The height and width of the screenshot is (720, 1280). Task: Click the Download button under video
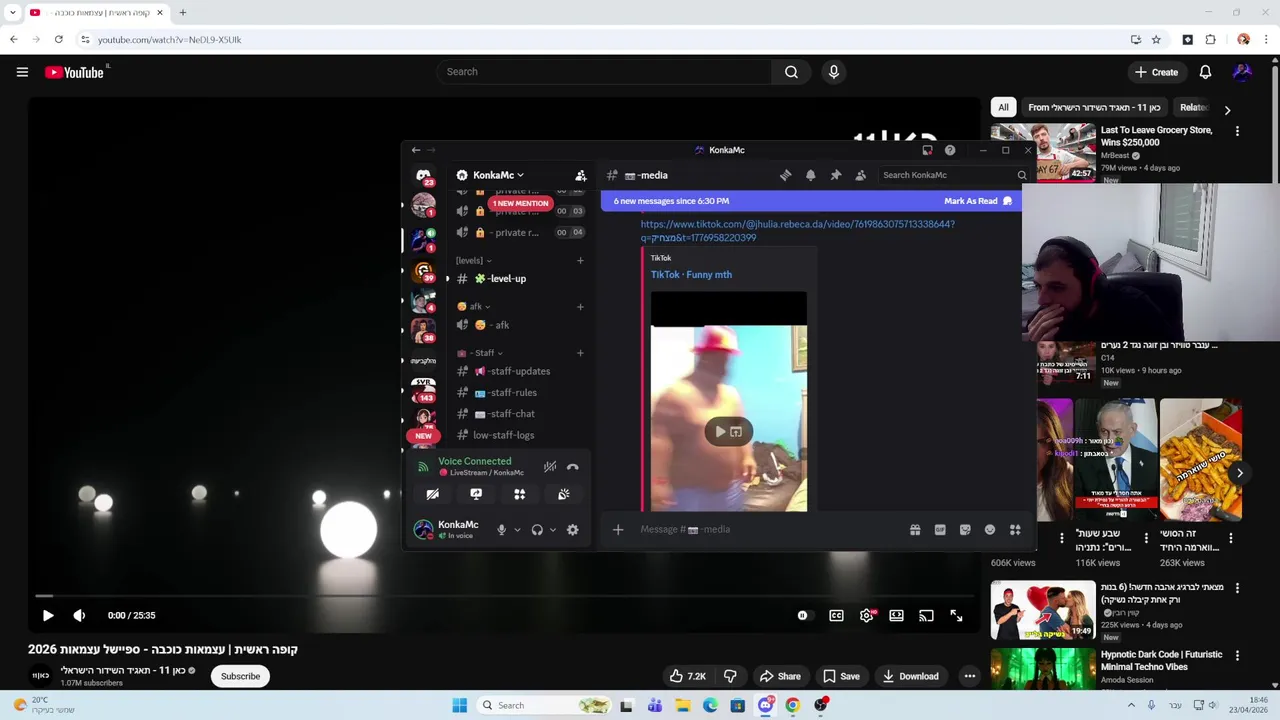(x=909, y=676)
